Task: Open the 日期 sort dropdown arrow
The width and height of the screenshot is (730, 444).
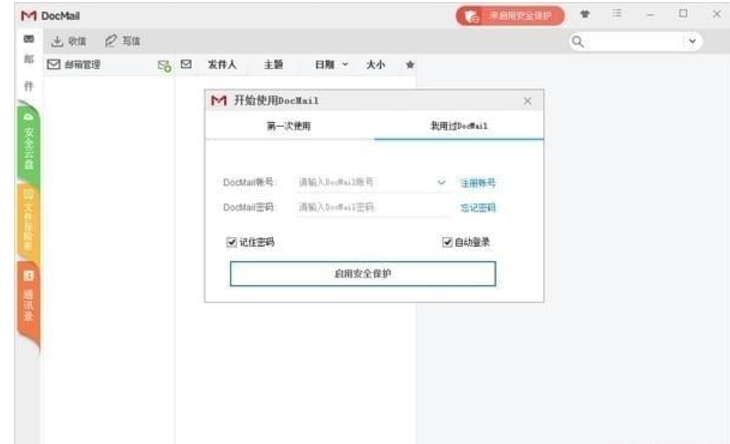Action: (345, 64)
